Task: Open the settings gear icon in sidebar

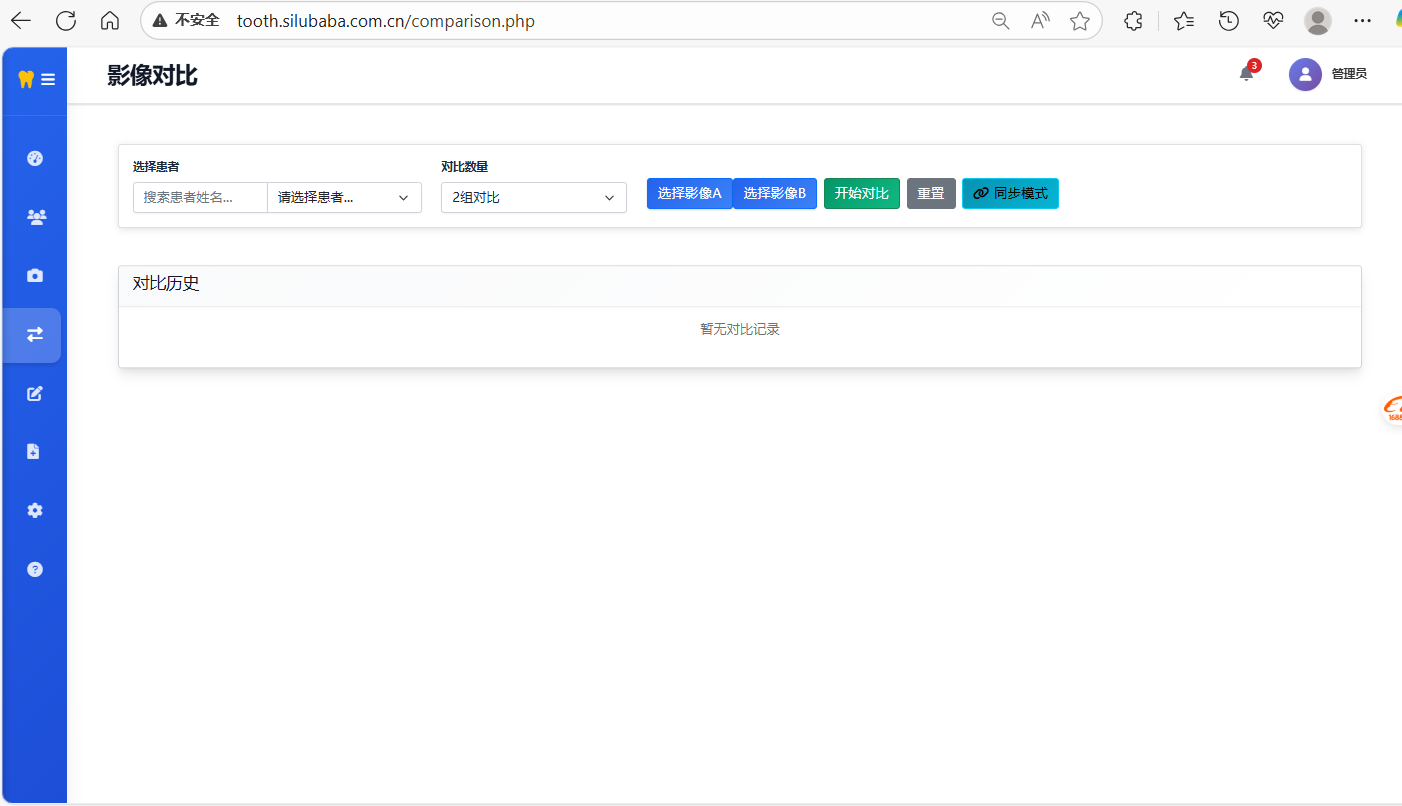Action: [x=35, y=511]
